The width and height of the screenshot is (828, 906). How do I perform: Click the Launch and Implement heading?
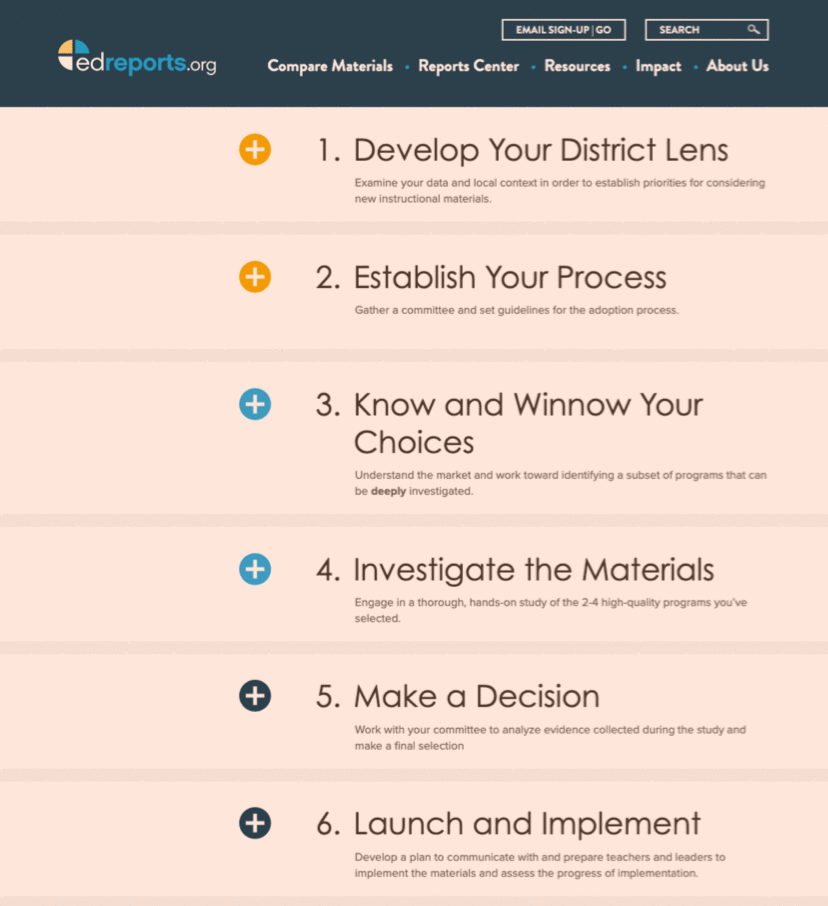click(x=508, y=823)
